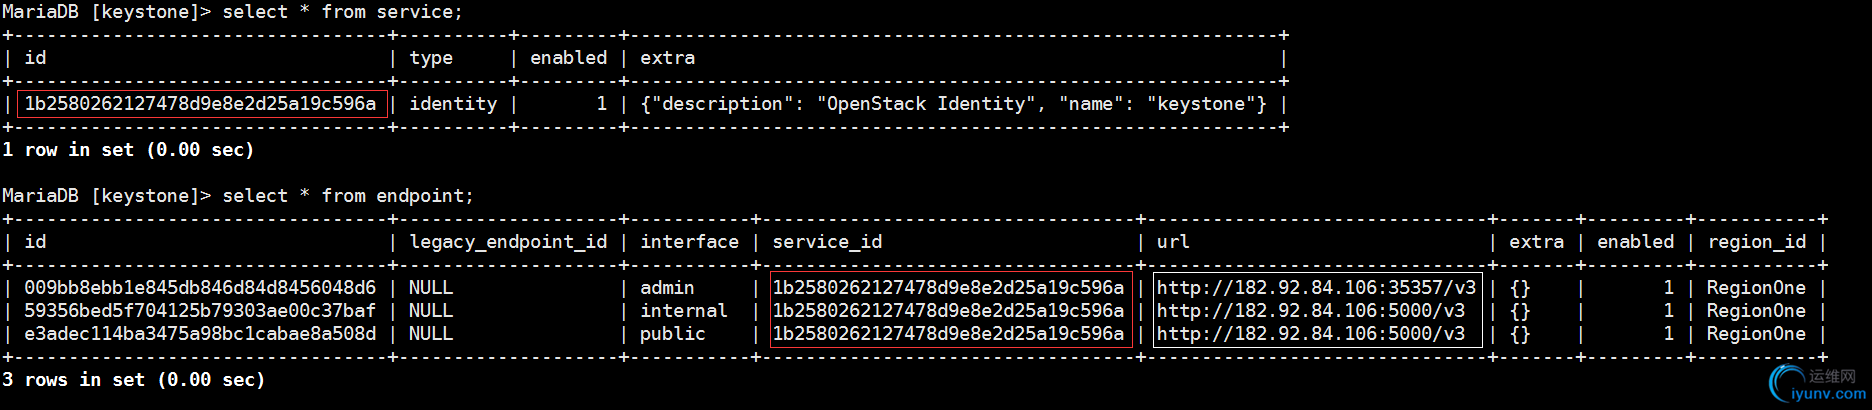Select endpoint id starting with e3adec11
Viewport: 1872px width, 410px height.
tap(200, 334)
